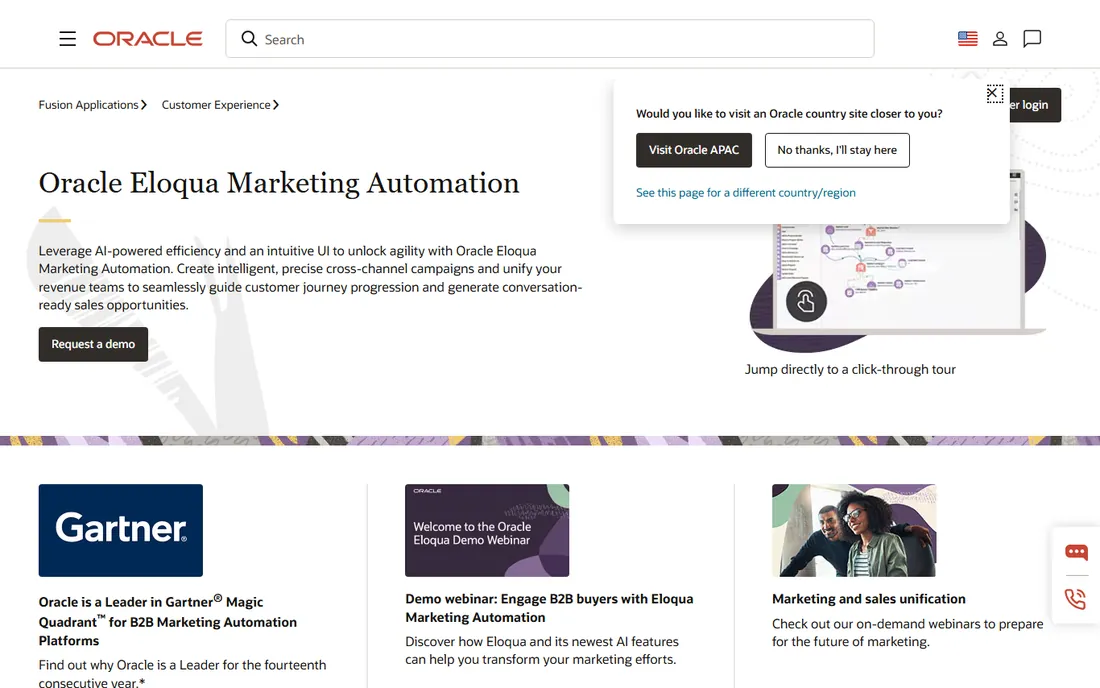The image size is (1100, 688).
Task: Click the Visit Oracle APAC button
Action: tap(694, 150)
